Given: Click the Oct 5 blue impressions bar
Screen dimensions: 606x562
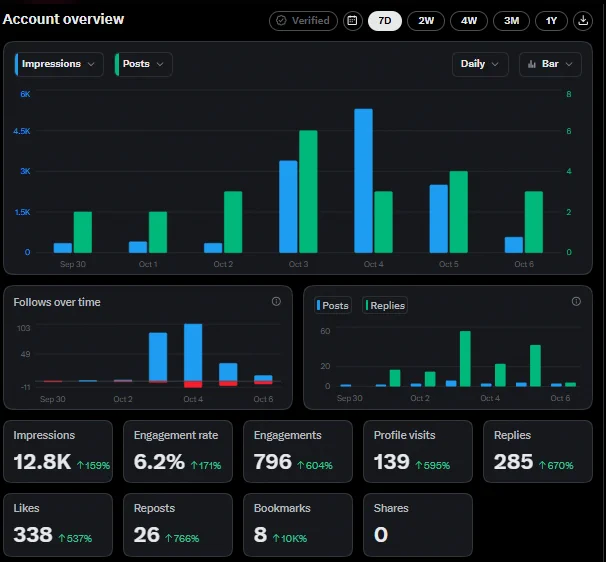Looking at the screenshot, I should 439,219.
